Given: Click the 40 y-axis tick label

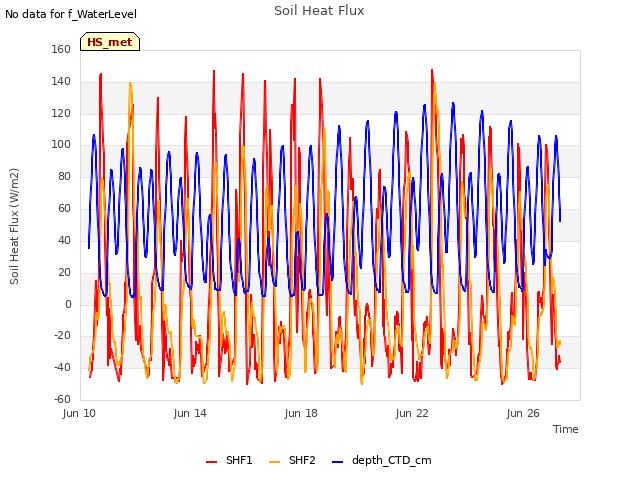Looking at the screenshot, I should [x=64, y=240].
